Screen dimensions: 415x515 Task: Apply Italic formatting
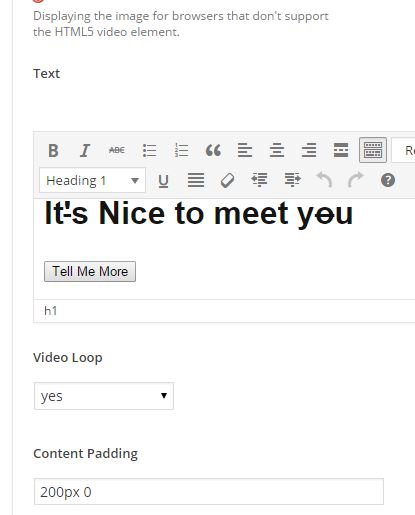coord(85,150)
